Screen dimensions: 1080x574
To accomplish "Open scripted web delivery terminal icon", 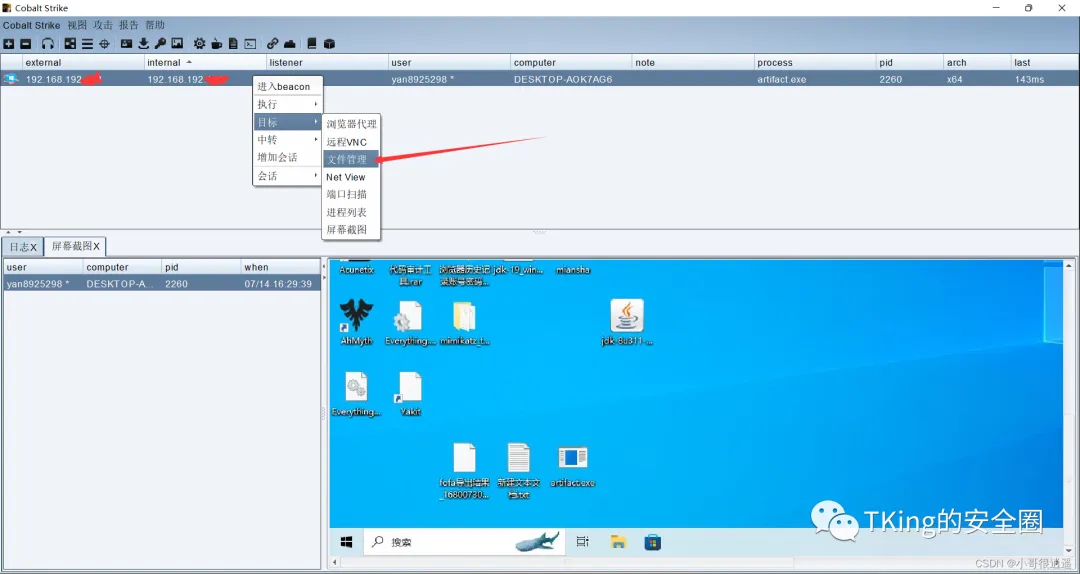I will 251,43.
